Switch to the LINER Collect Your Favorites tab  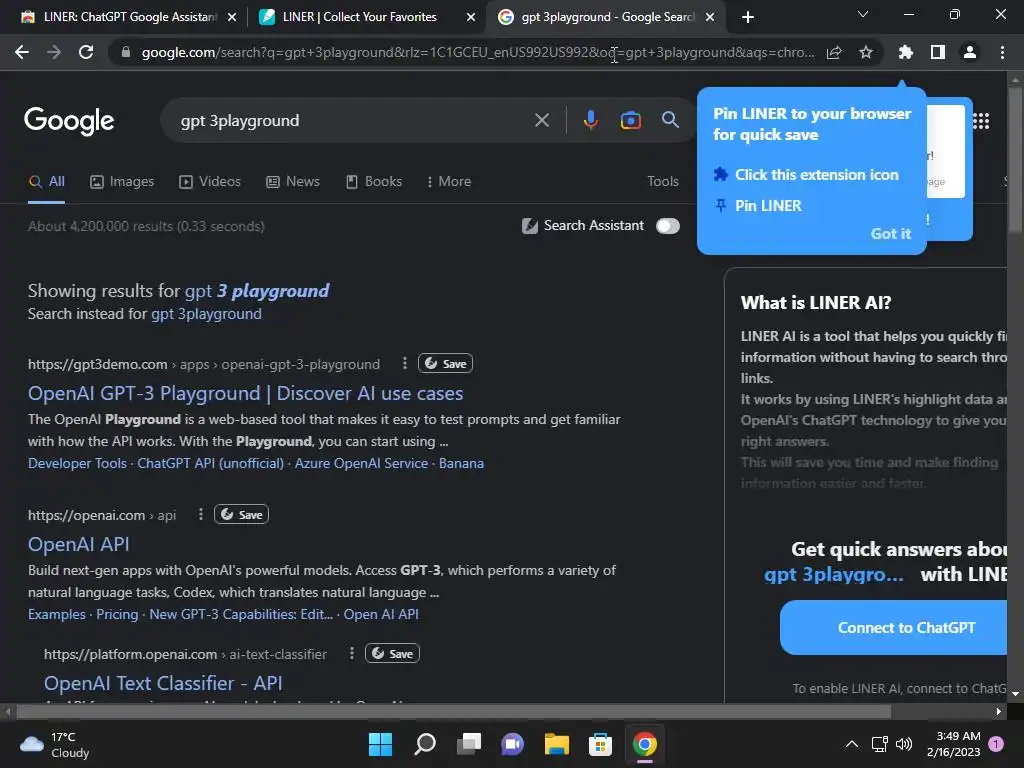coord(359,17)
